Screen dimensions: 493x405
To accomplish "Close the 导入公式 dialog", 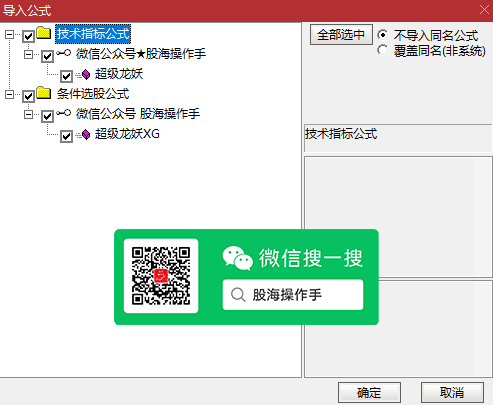I will click(484, 10).
